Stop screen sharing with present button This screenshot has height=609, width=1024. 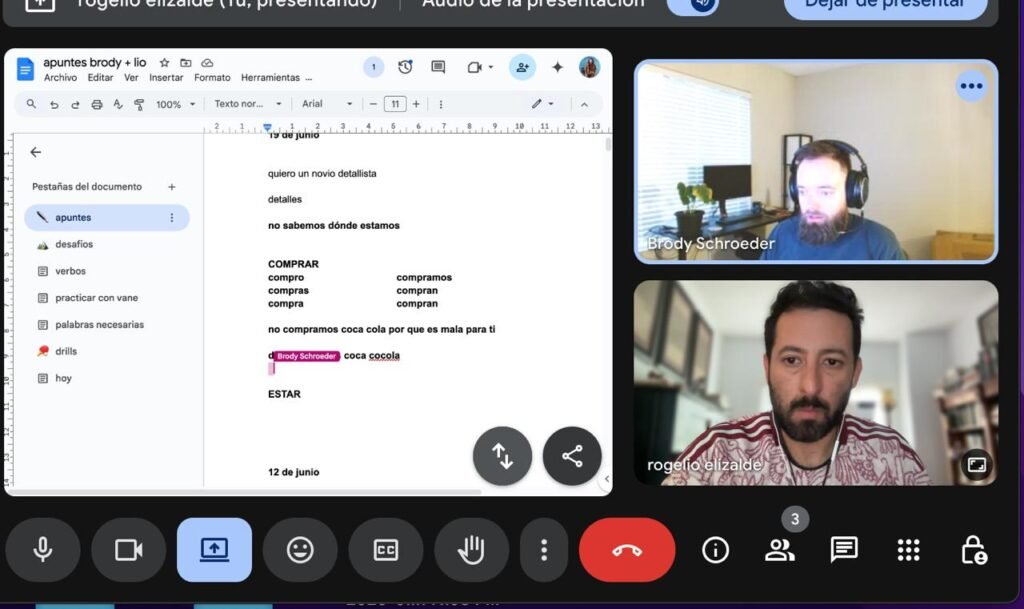pyautogui.click(x=214, y=550)
